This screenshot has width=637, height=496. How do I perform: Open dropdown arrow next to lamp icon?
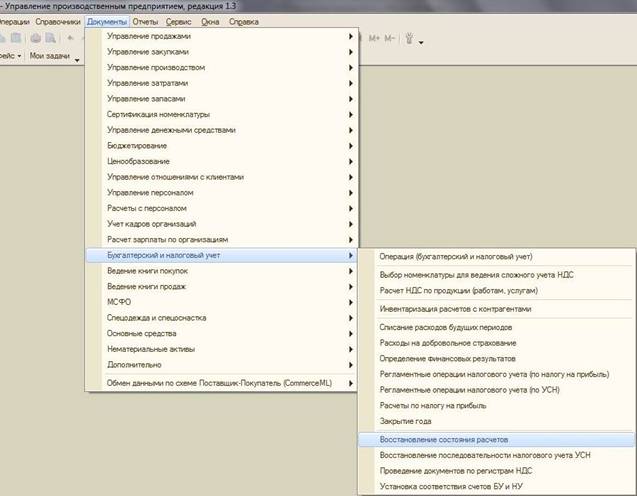click(421, 42)
